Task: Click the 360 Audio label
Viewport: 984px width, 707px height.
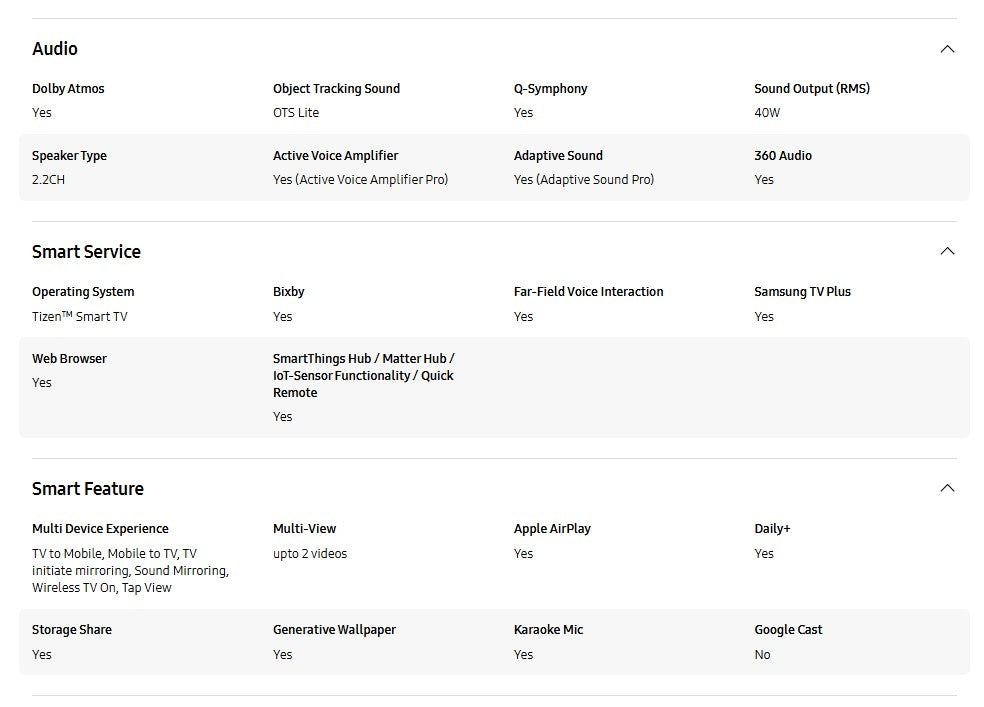Action: pos(783,156)
